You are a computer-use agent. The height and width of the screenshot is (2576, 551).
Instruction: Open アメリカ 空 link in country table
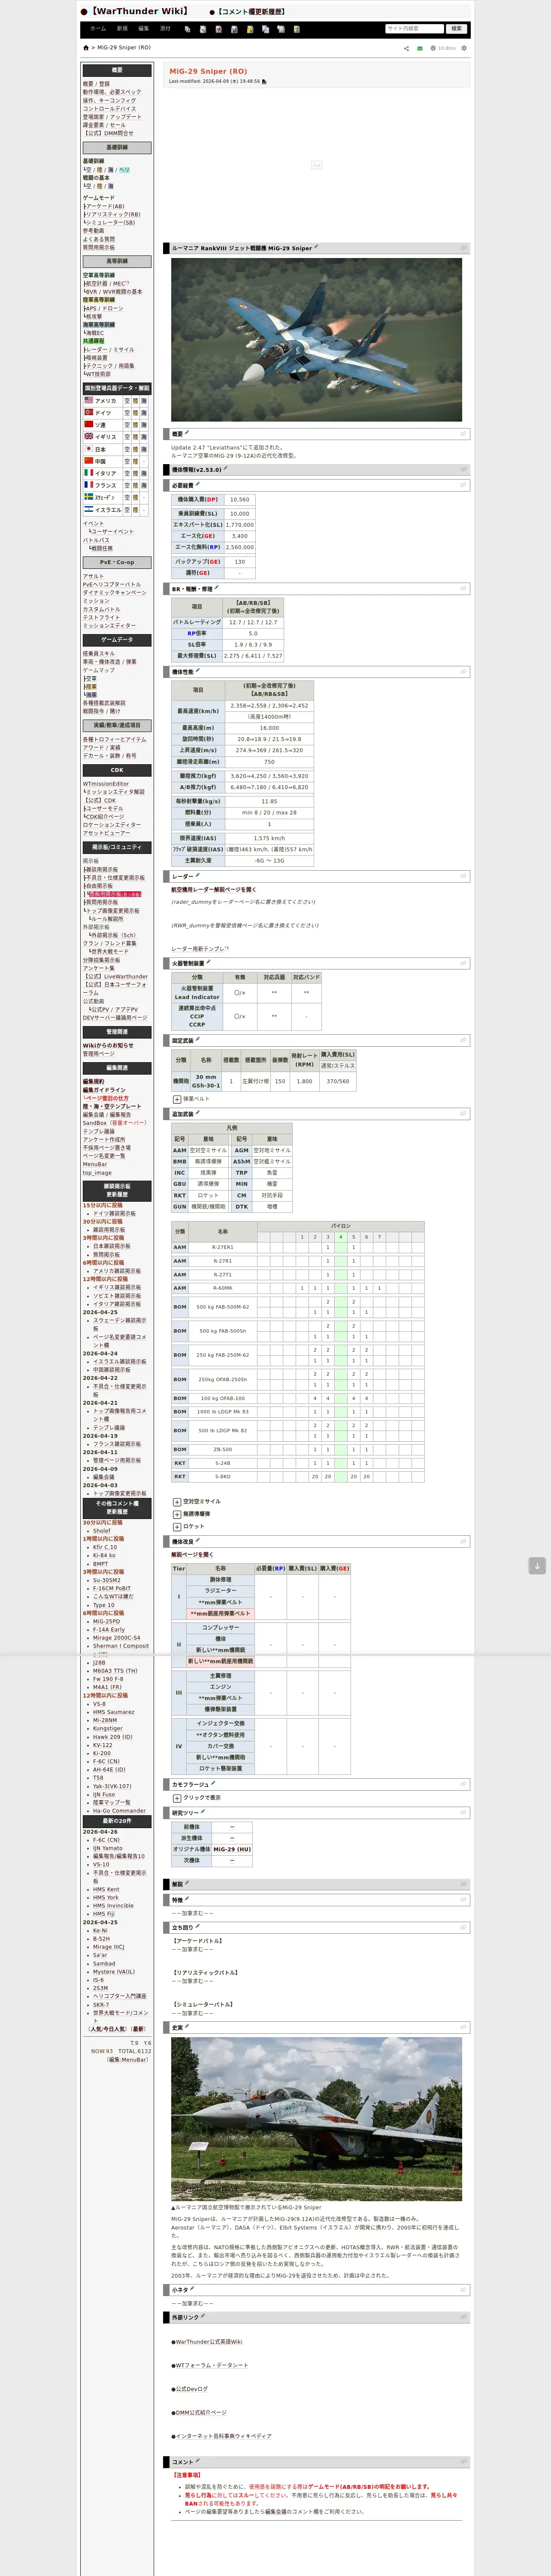[x=127, y=400]
